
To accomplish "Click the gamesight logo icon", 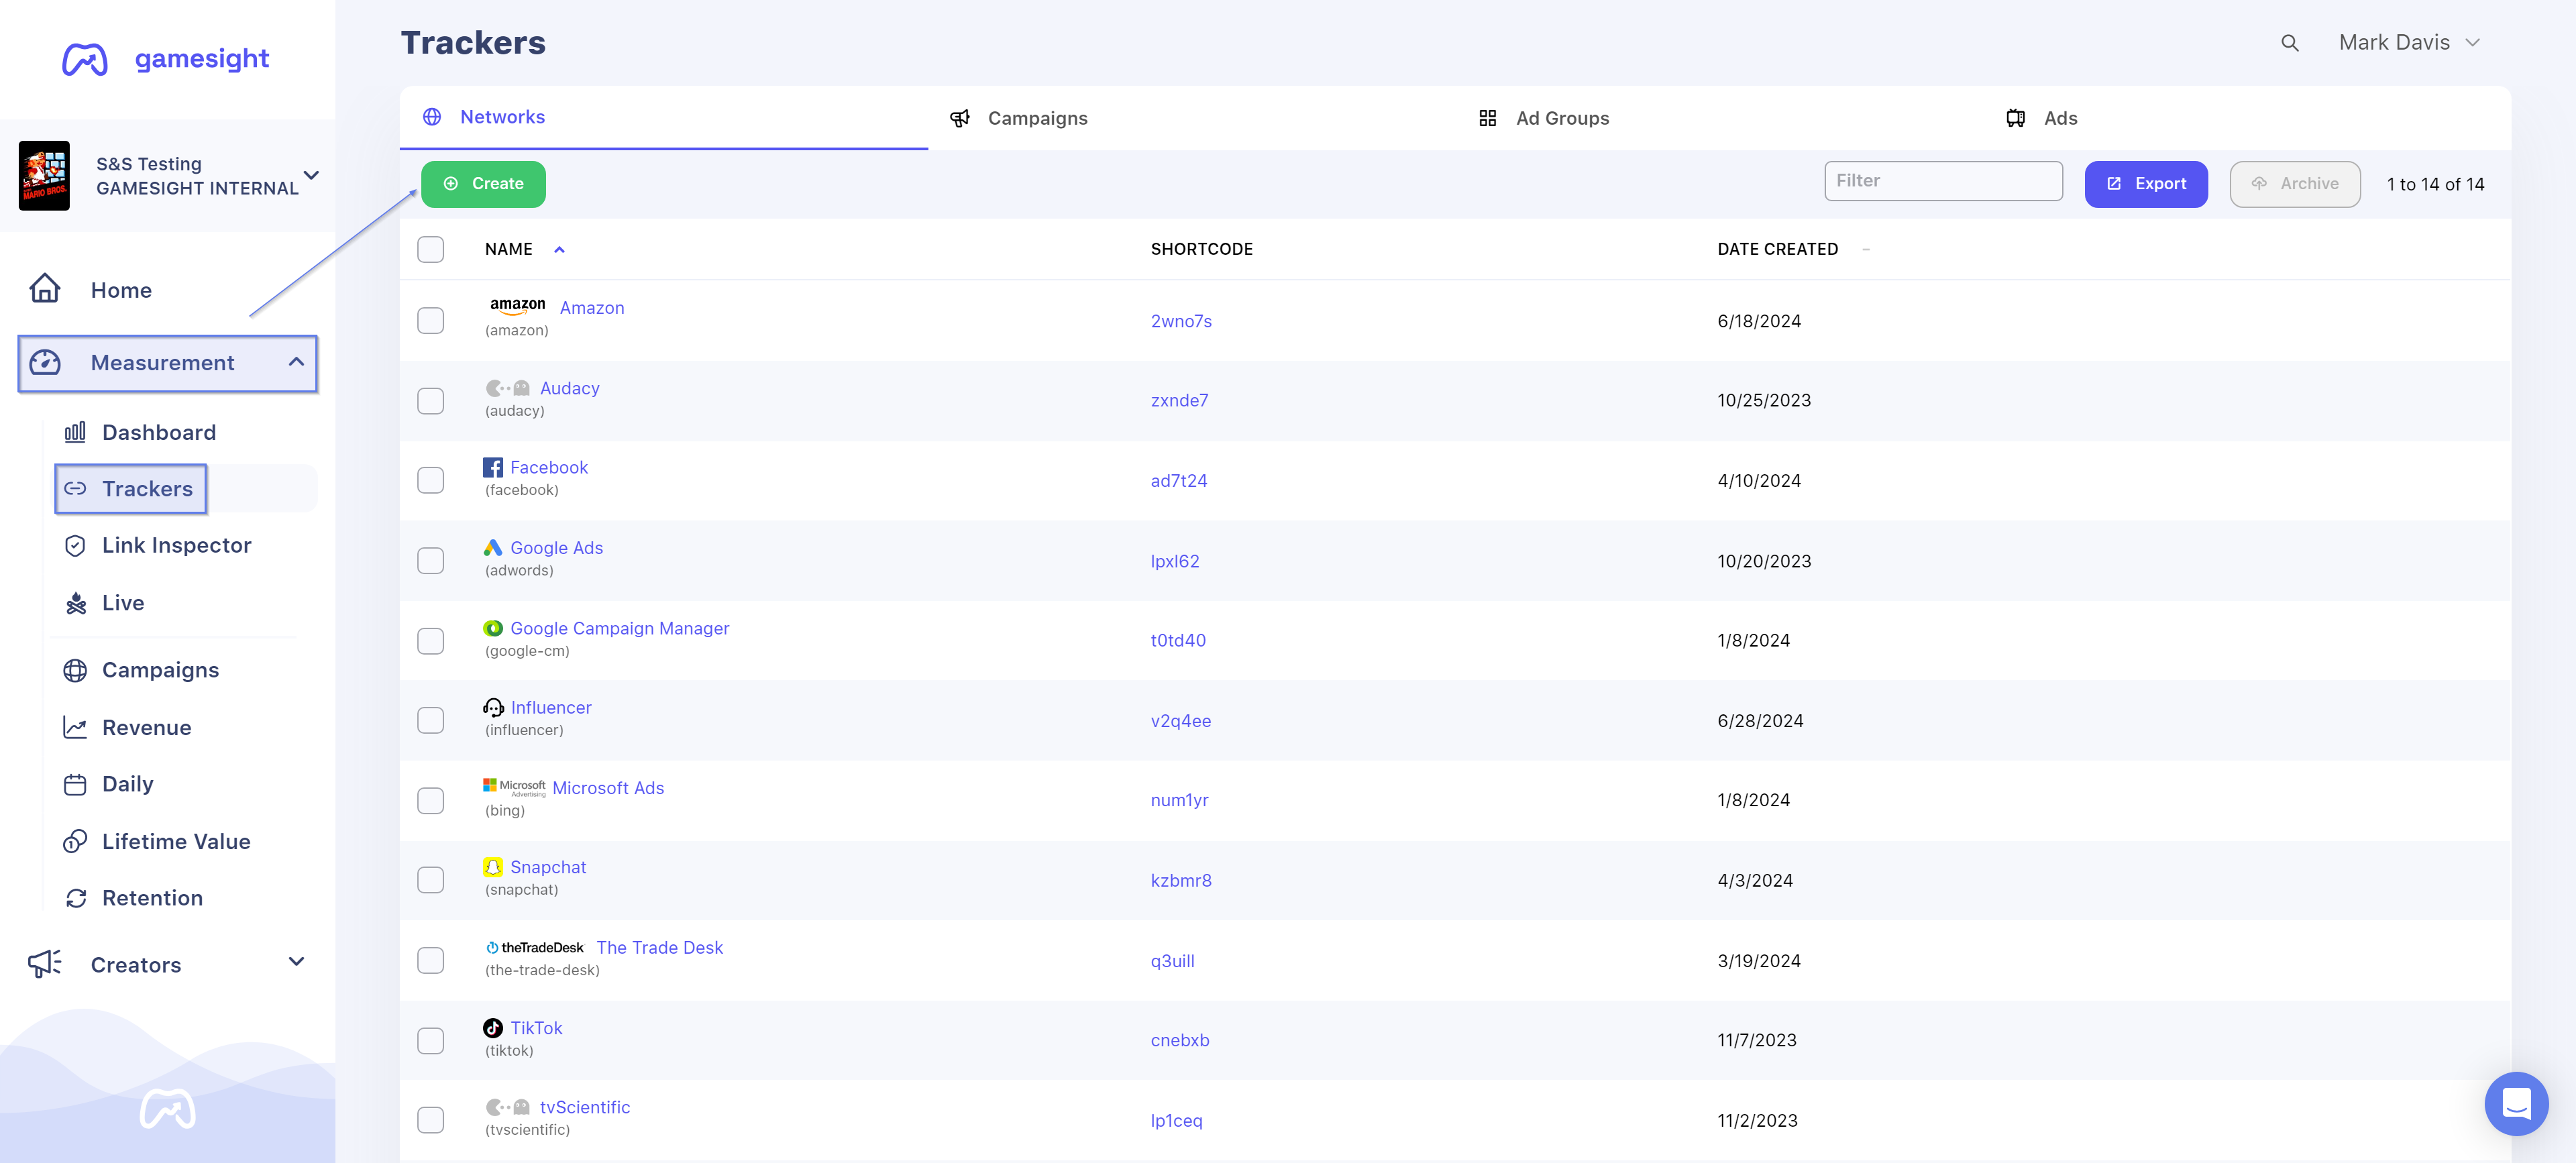I will tap(85, 59).
